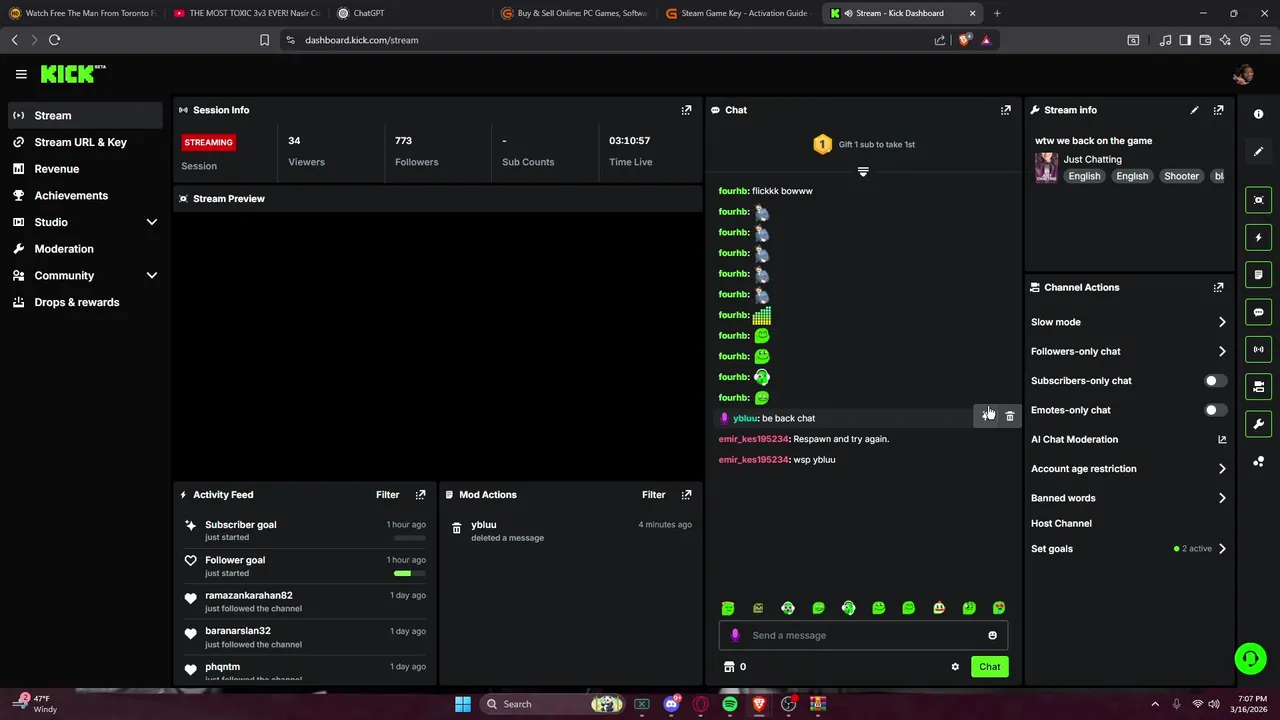Click the info icon in right sidebar
Viewport: 1280px width, 720px height.
(x=1258, y=114)
